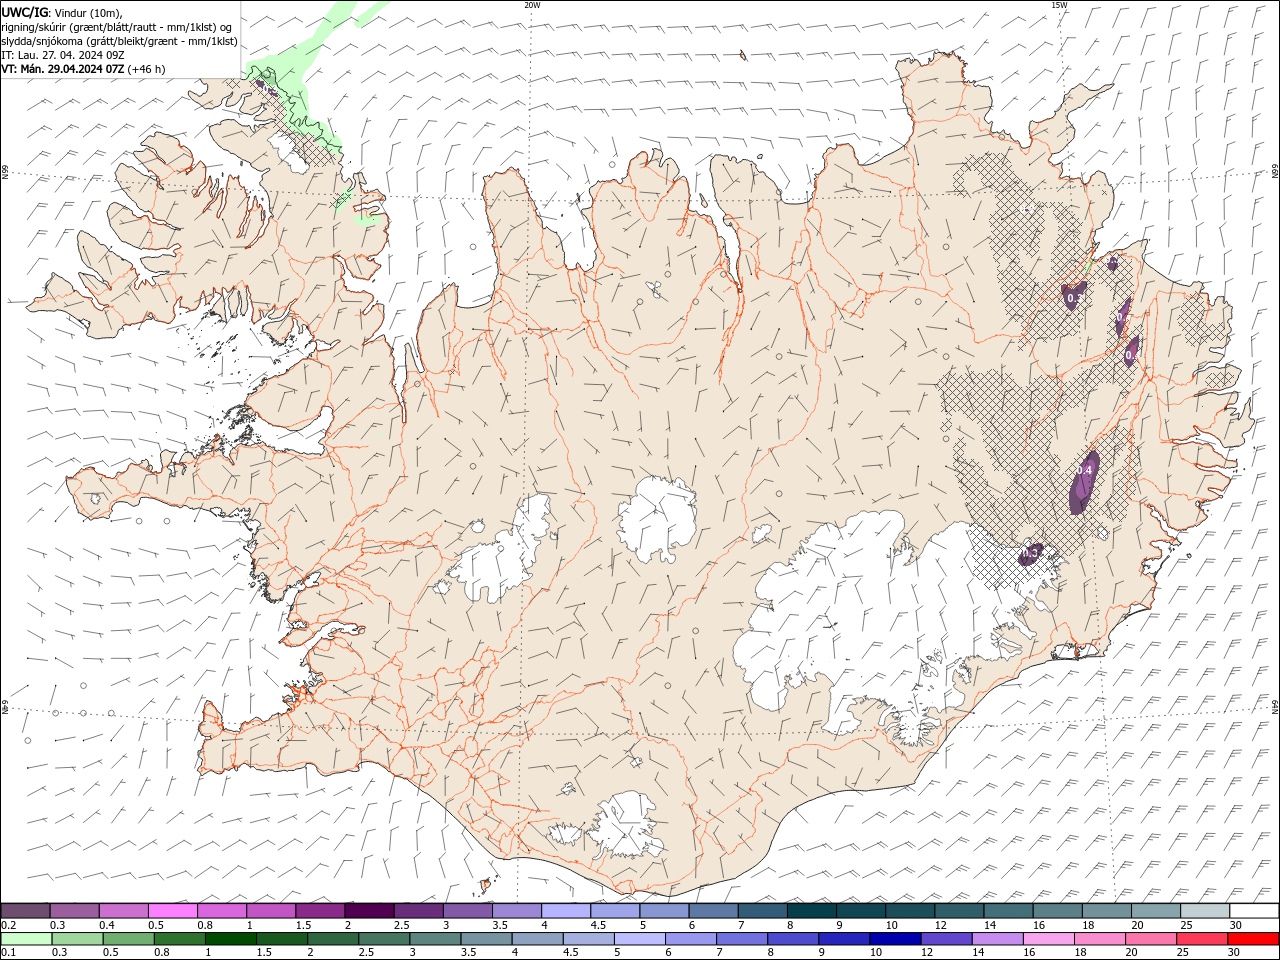Click the upper legend swatch between 4 and 4.5

click(566, 910)
